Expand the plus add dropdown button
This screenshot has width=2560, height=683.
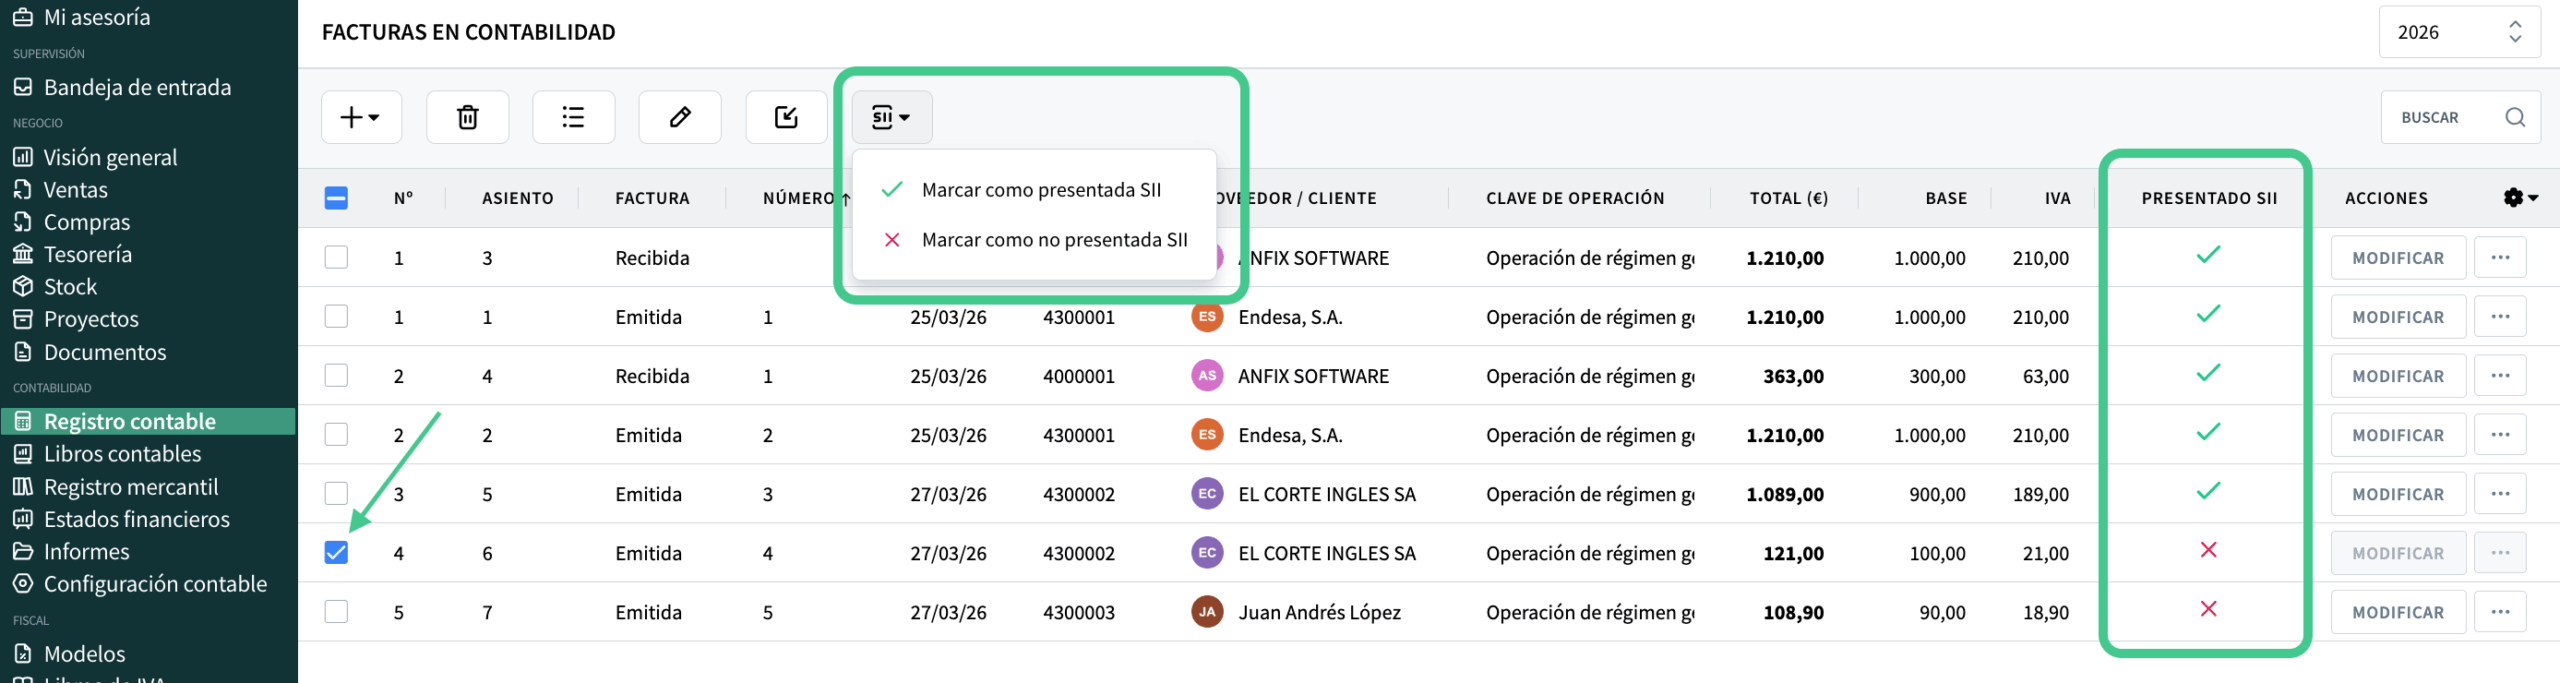[361, 118]
